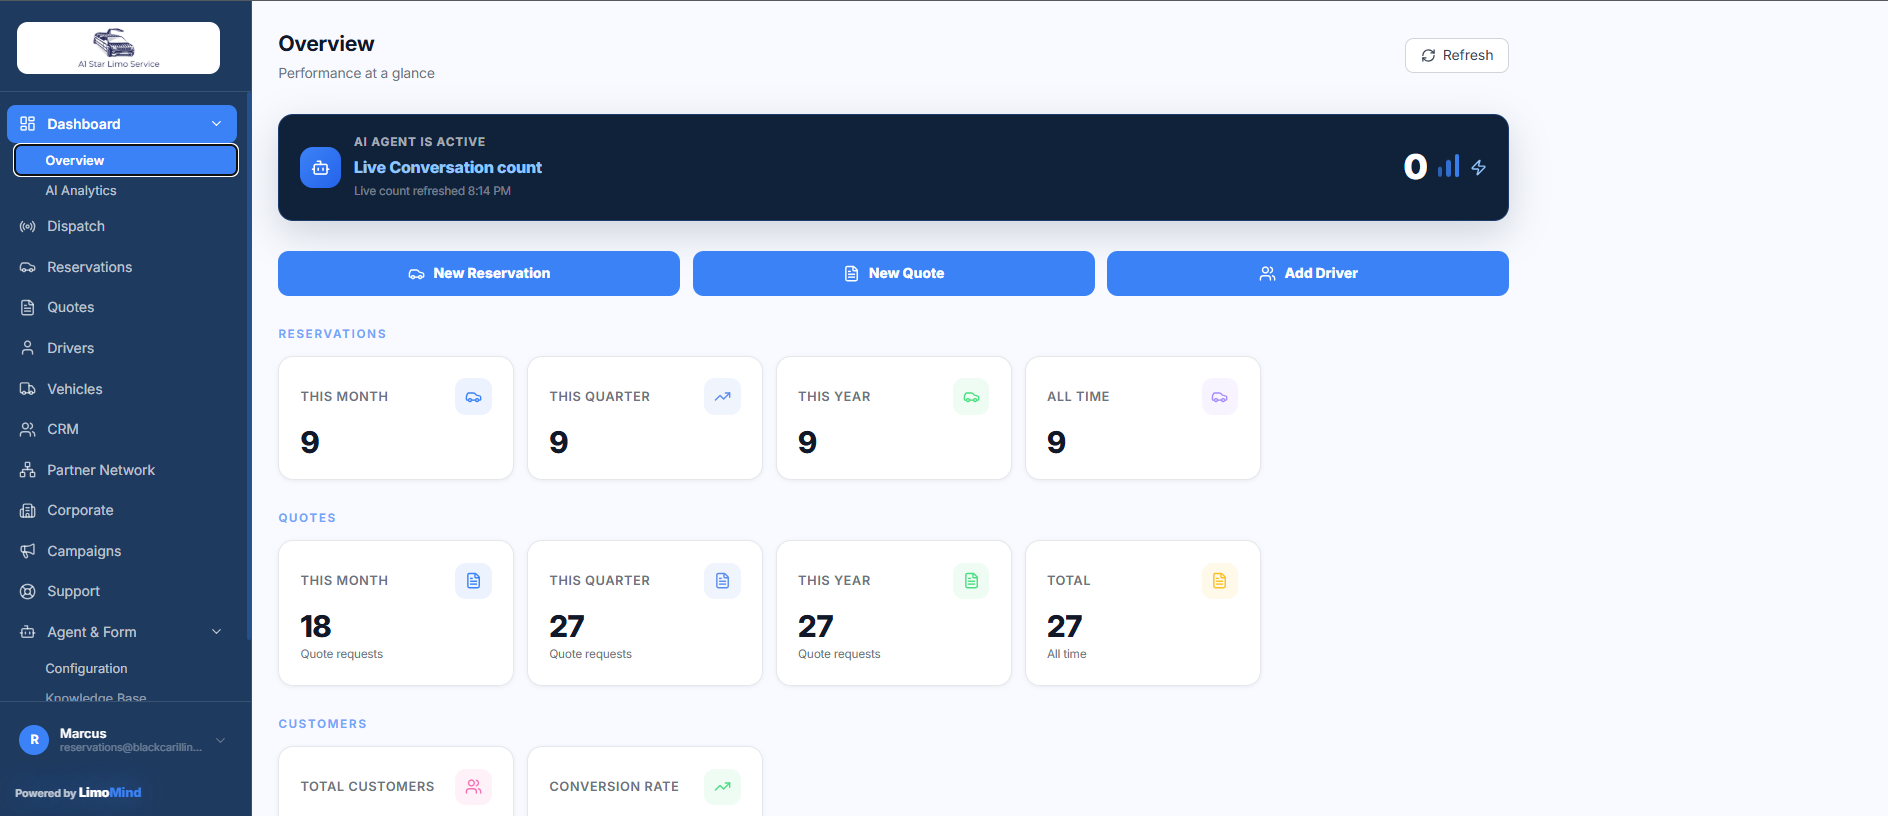Open the Vehicles page
Screen dimensions: 1888x816
[75, 389]
